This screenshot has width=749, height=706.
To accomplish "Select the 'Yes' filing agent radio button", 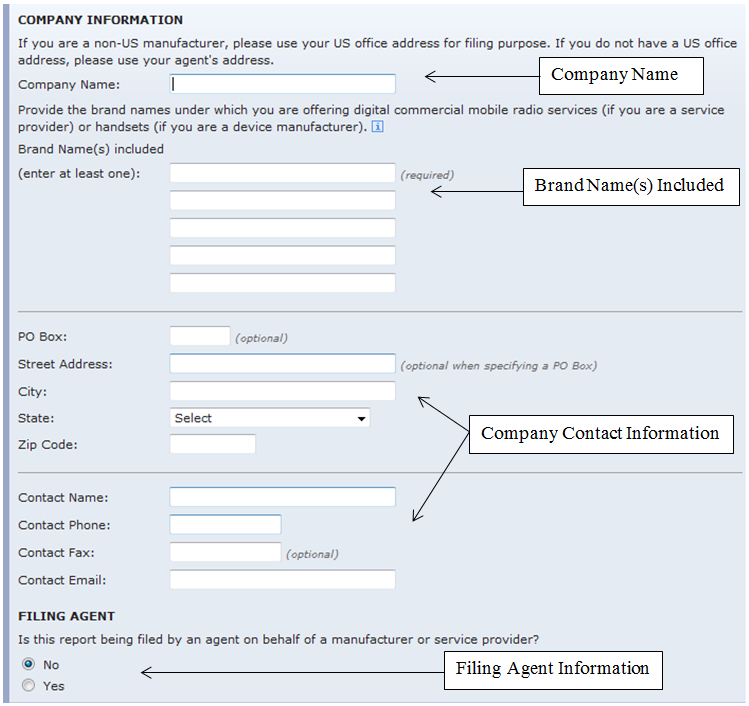I will point(29,686).
